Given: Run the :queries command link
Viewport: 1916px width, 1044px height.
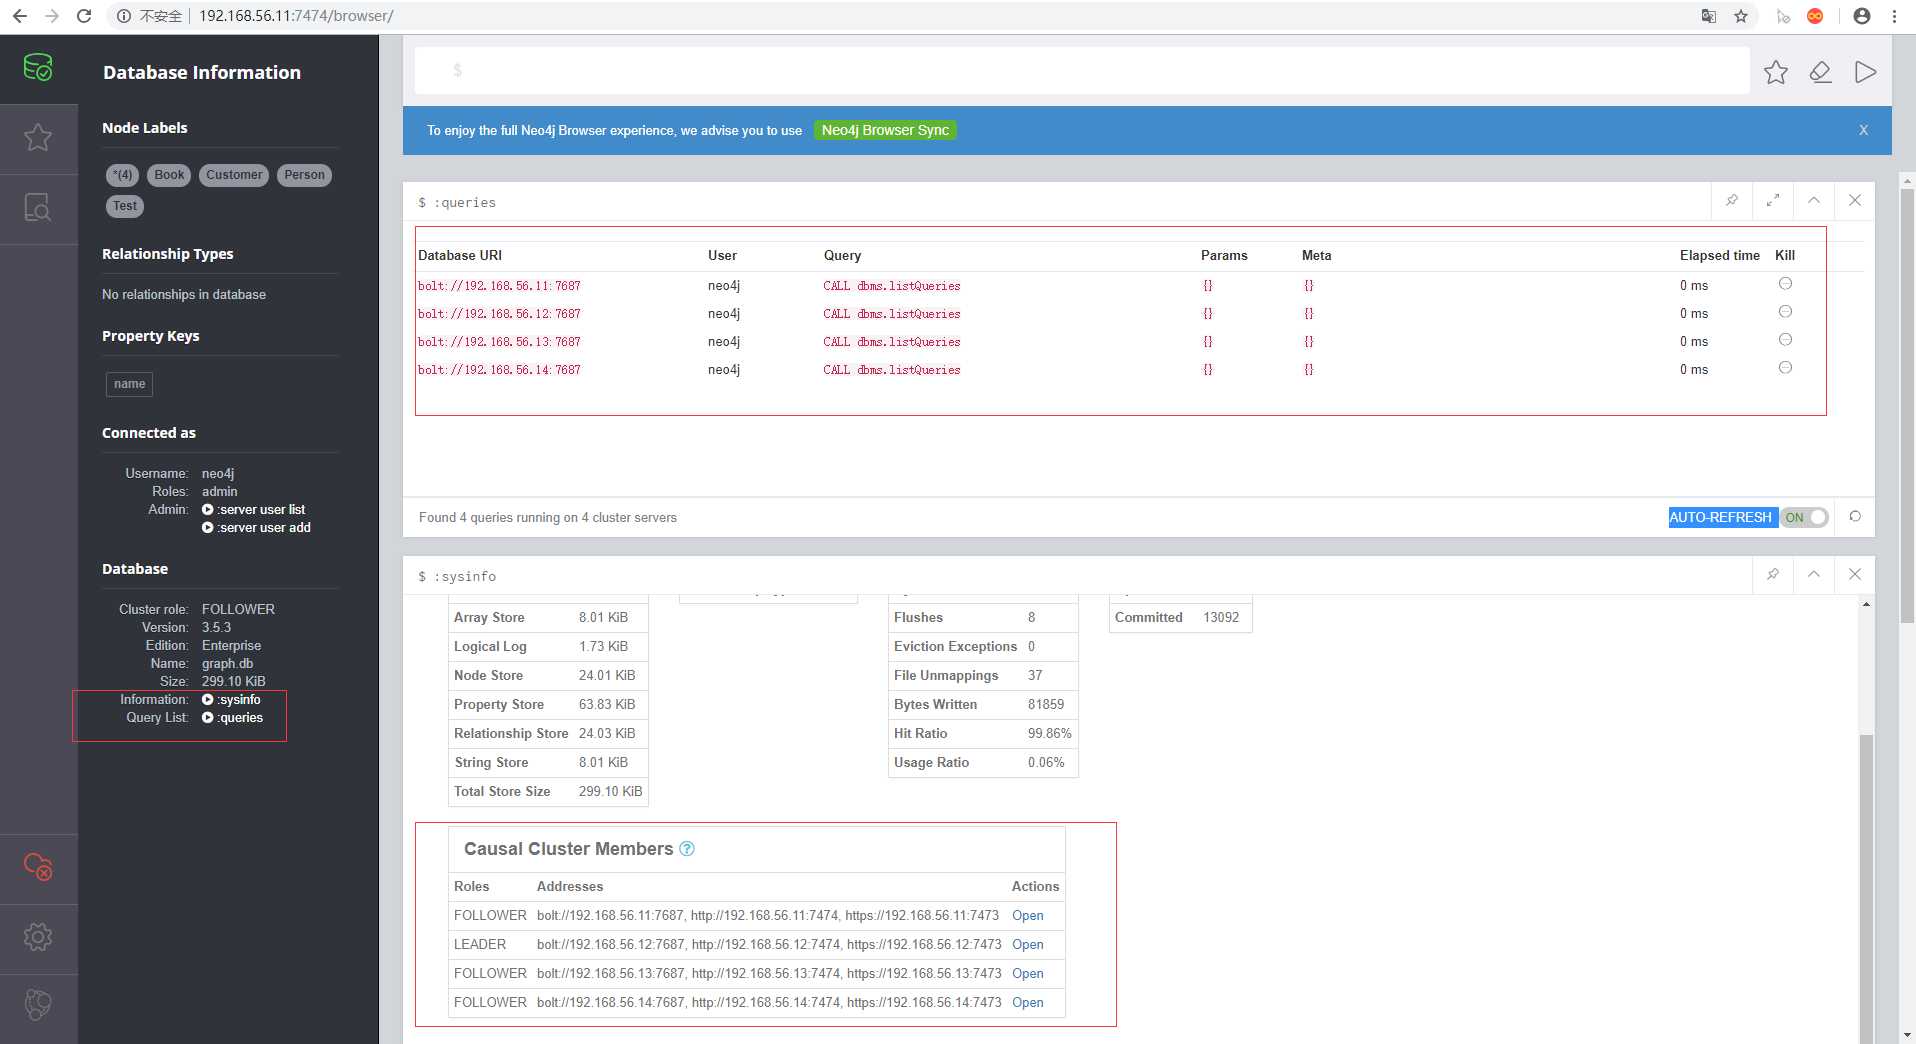Looking at the screenshot, I should point(233,718).
